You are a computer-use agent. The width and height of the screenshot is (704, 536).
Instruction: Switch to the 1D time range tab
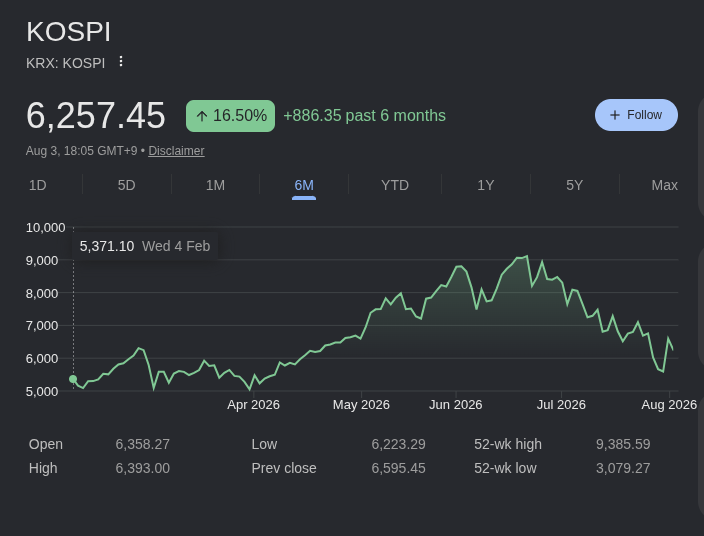(x=38, y=185)
